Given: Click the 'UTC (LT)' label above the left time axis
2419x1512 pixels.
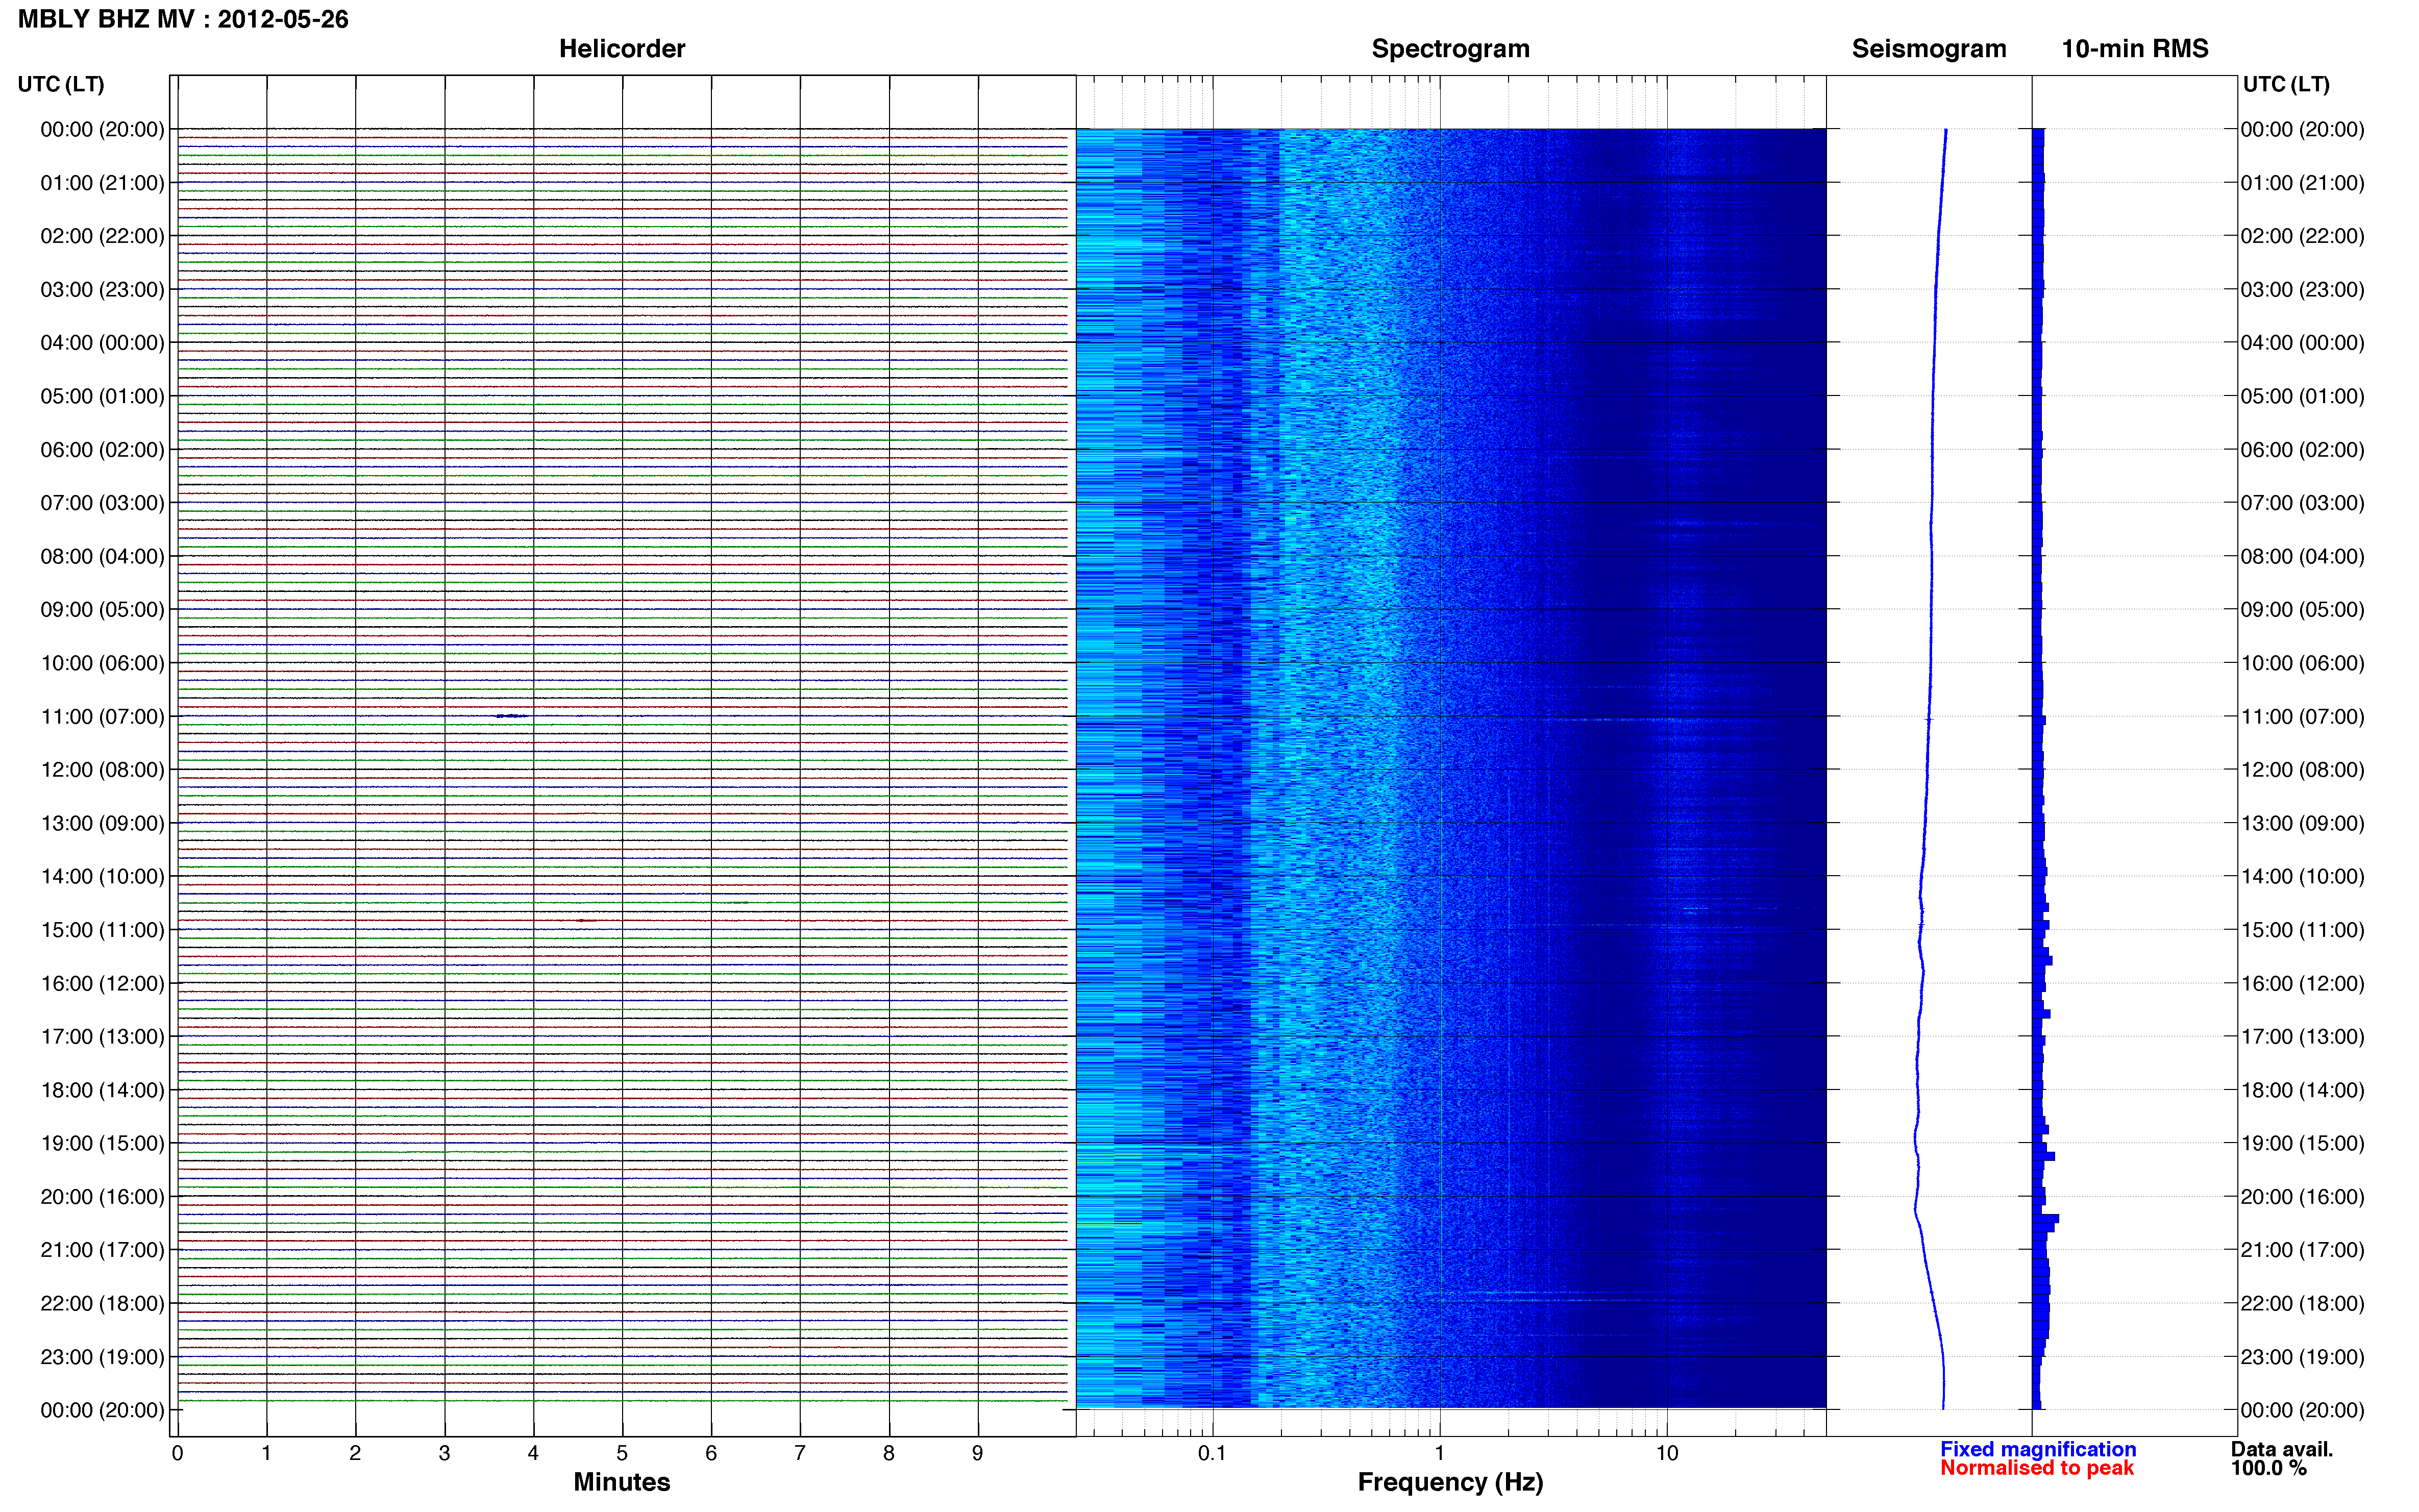Looking at the screenshot, I should click(x=61, y=84).
